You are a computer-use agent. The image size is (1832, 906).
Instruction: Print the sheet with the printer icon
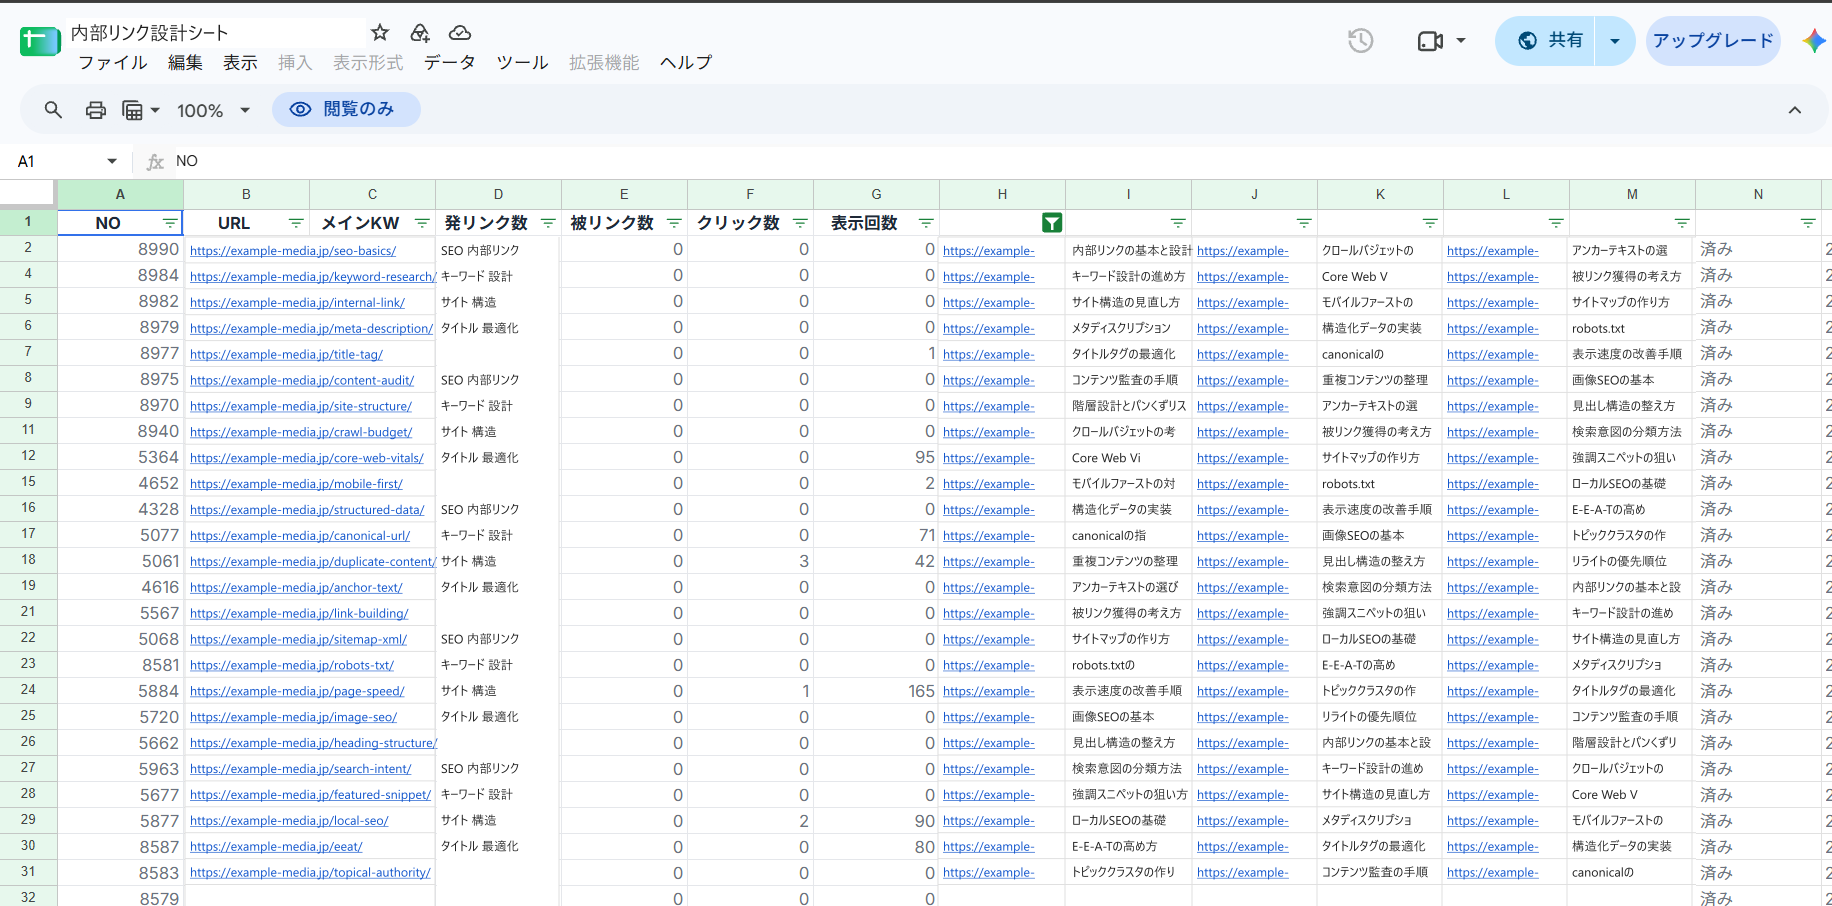coord(95,110)
